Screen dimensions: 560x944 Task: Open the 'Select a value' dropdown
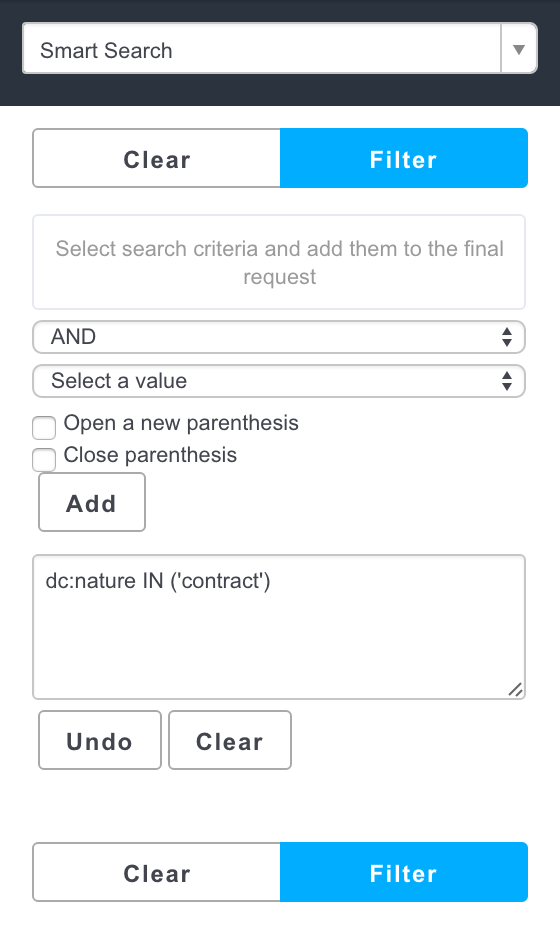279,381
